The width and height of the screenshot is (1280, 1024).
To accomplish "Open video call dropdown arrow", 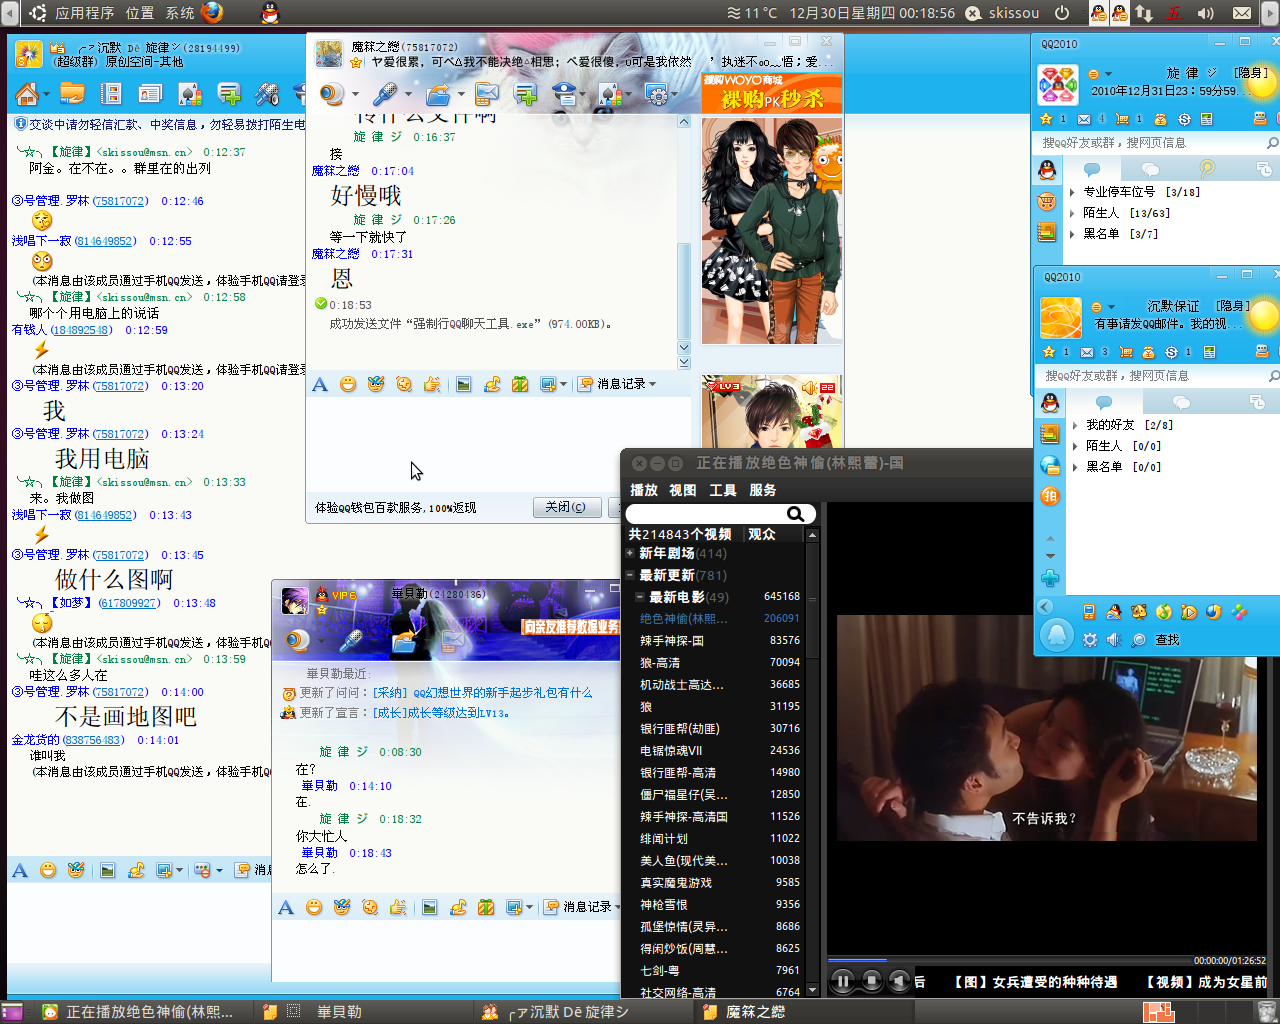I will 355,95.
